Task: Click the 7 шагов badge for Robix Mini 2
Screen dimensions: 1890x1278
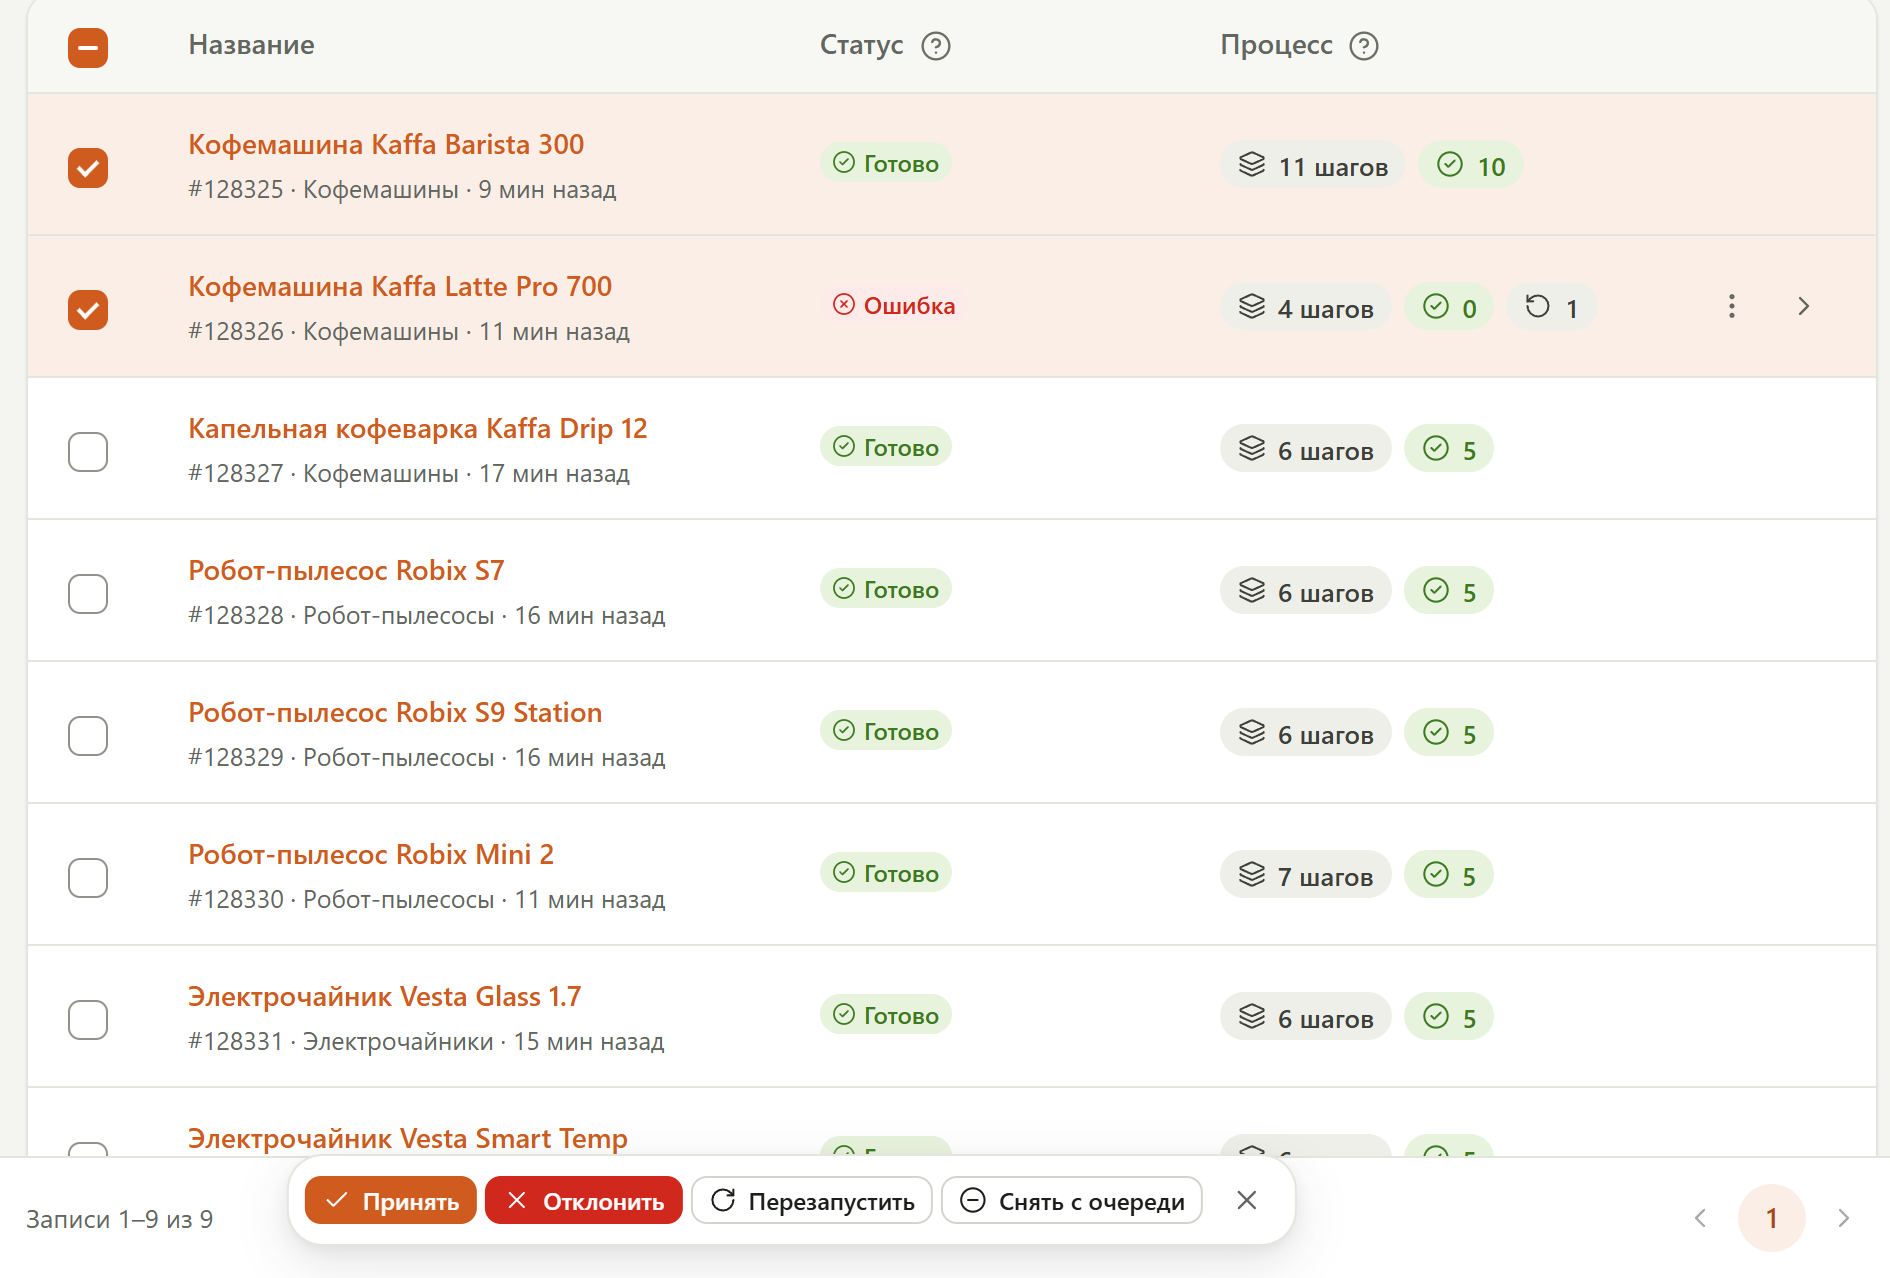Action: (1306, 875)
